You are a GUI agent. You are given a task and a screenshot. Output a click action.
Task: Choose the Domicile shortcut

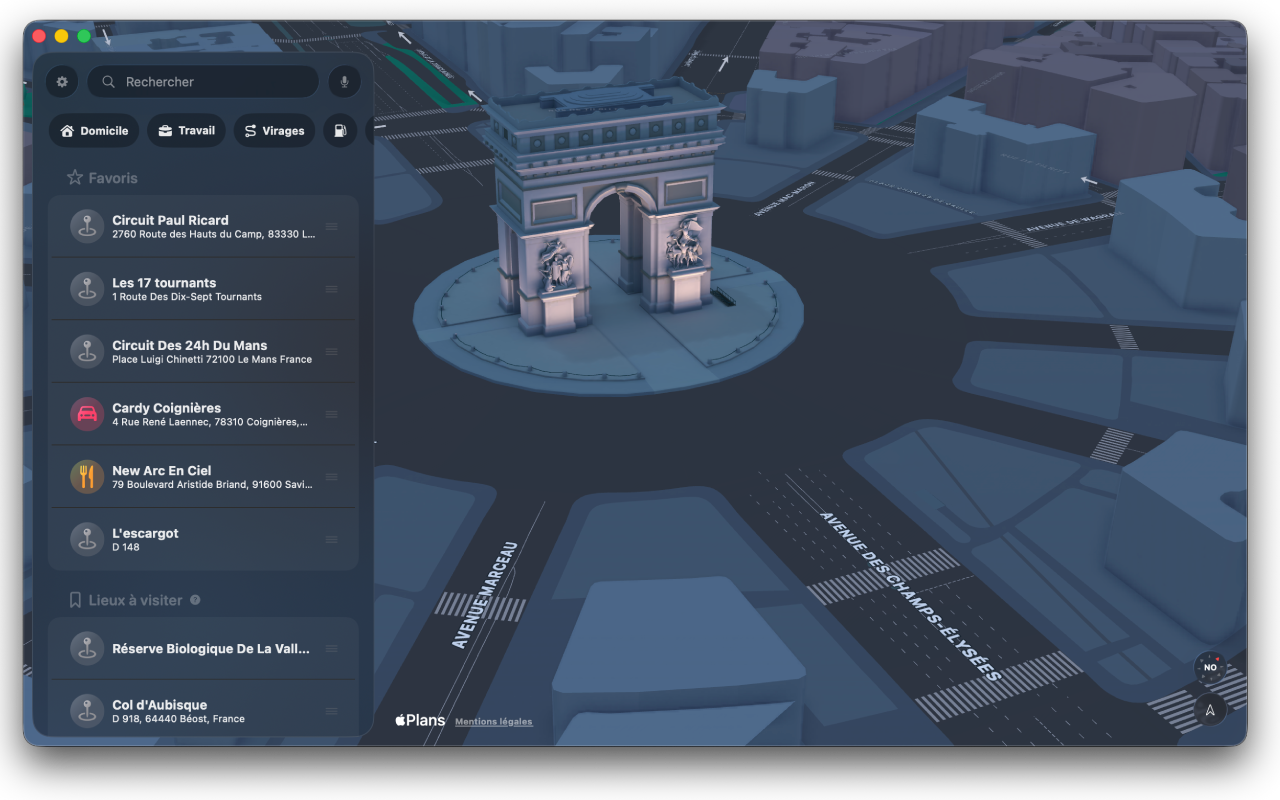tap(94, 131)
